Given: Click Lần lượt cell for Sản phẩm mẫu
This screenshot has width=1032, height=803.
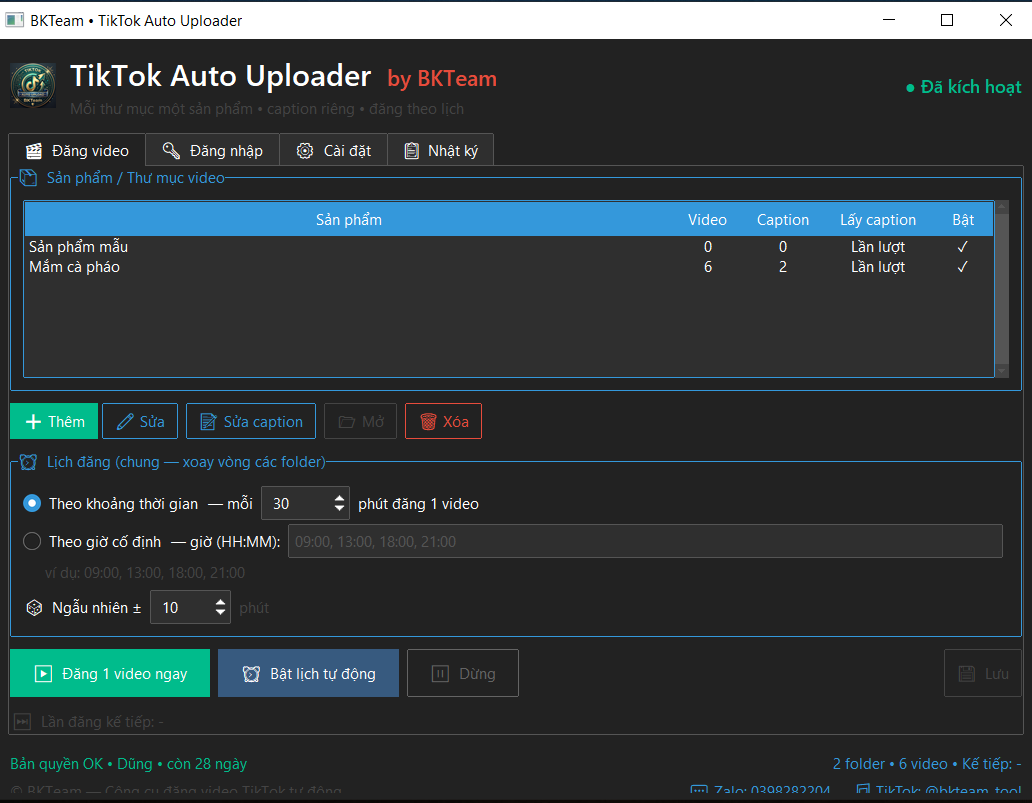Looking at the screenshot, I should tap(878, 247).
